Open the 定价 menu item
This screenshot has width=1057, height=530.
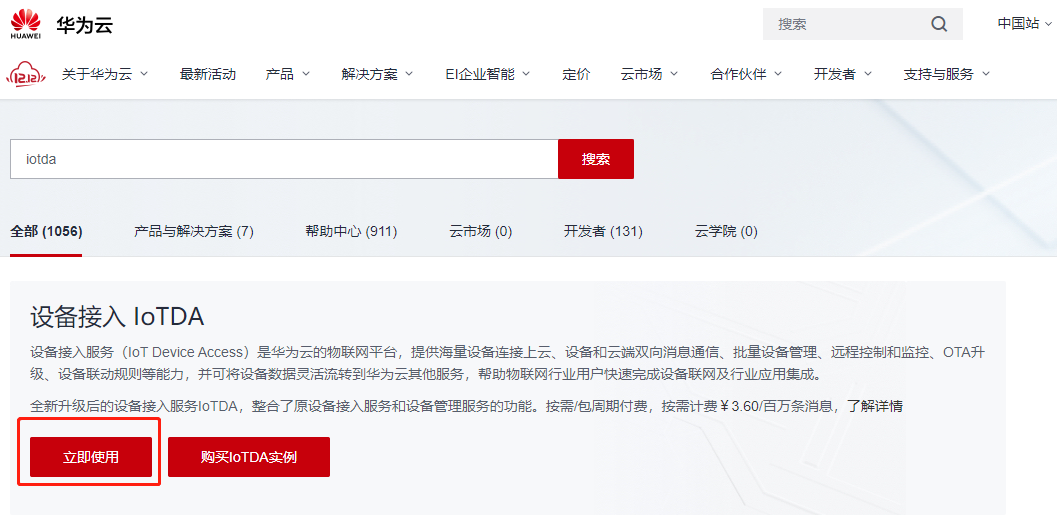click(576, 74)
